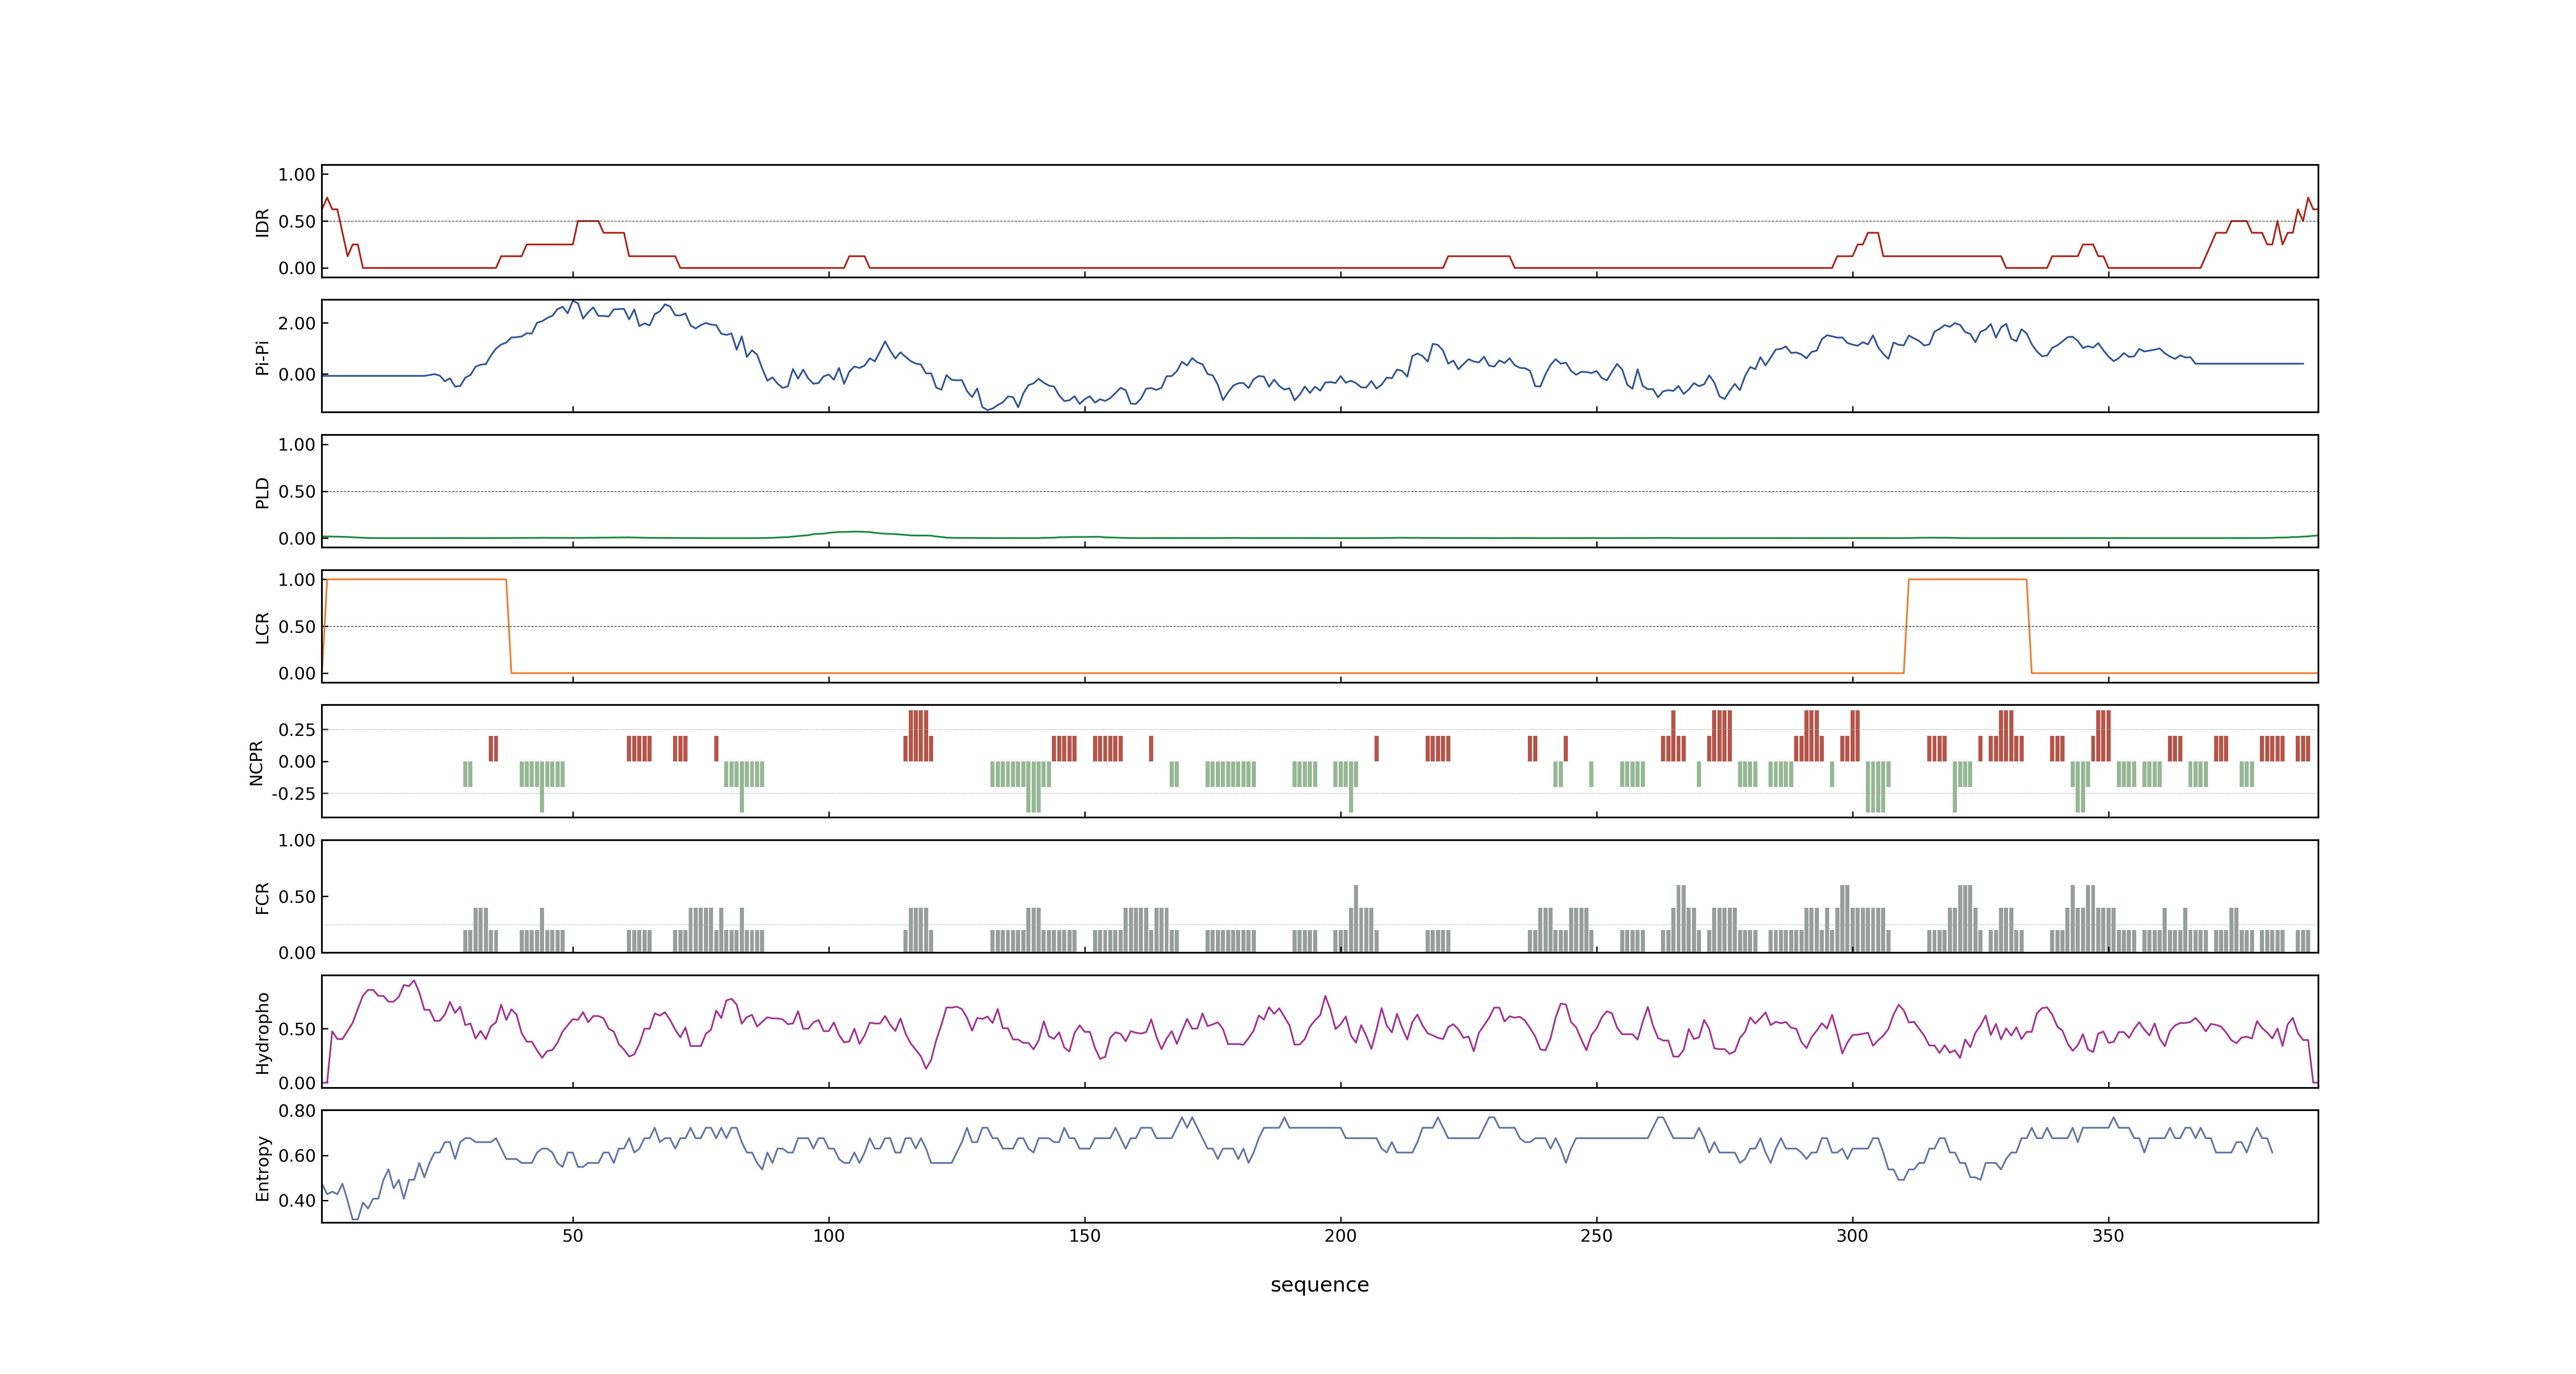Click the LCR y-axis label
Viewport: 2576px width, 1374px height.
262,628
